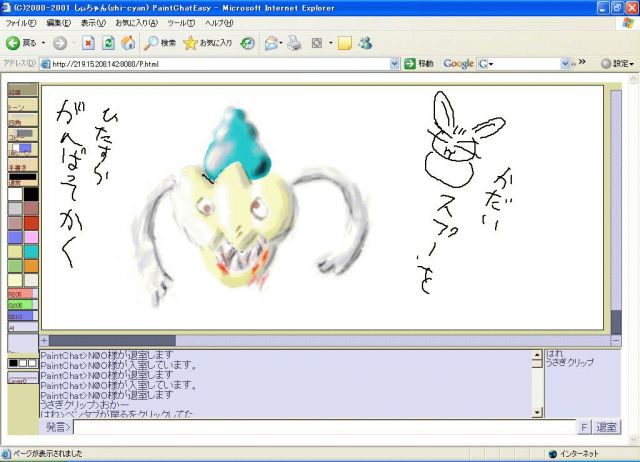The width and height of the screenshot is (640, 462).
Task: Click the yellow note toolbar icon
Action: coord(345,43)
